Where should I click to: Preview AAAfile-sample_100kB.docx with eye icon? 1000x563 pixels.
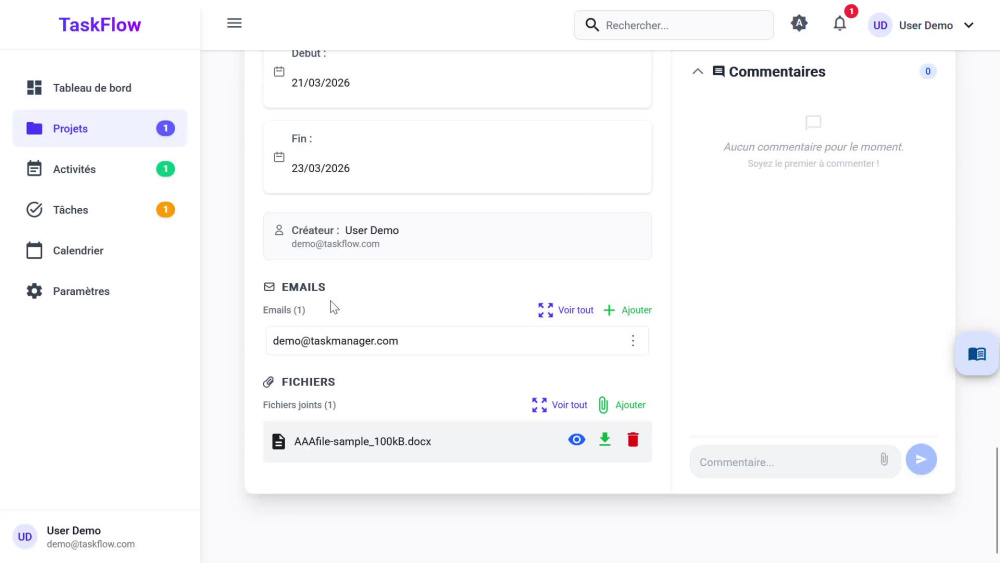pos(577,440)
